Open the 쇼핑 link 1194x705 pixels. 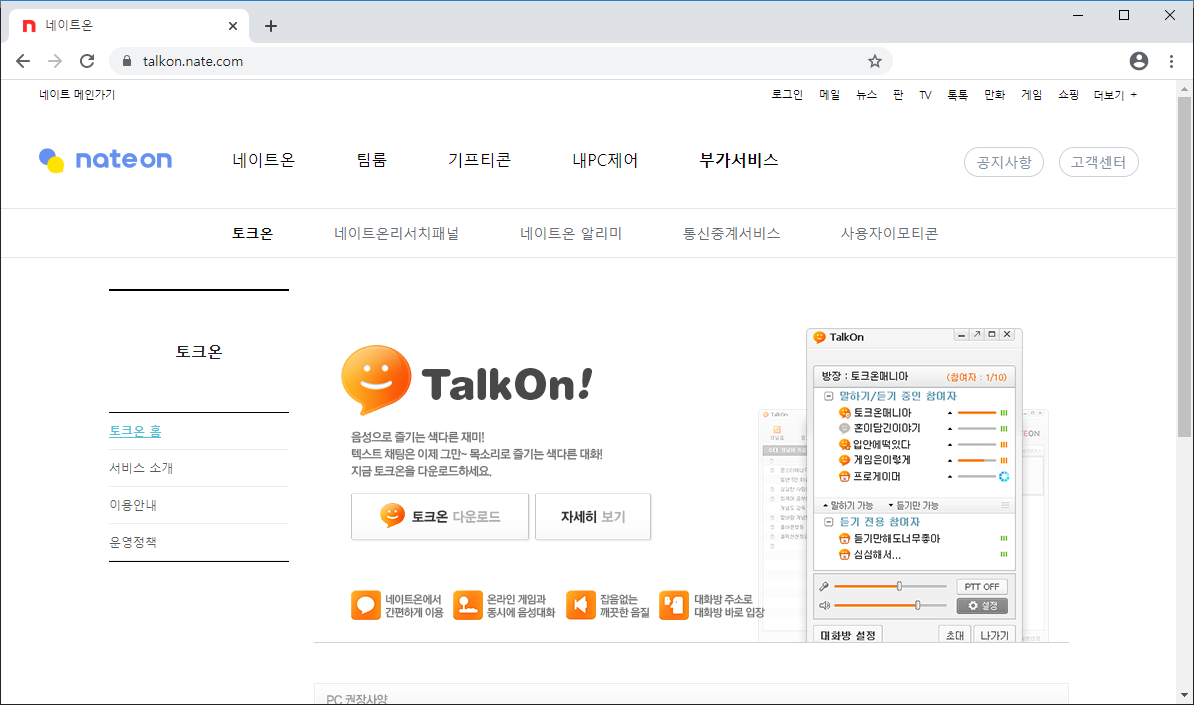pos(1068,94)
